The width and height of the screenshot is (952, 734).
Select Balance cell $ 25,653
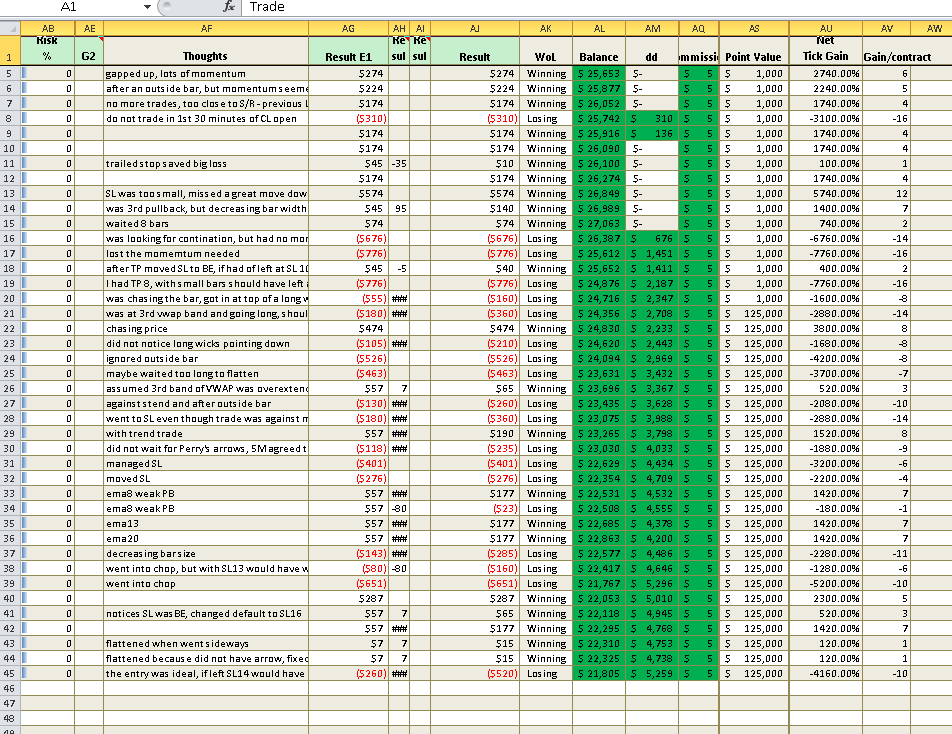tap(599, 73)
